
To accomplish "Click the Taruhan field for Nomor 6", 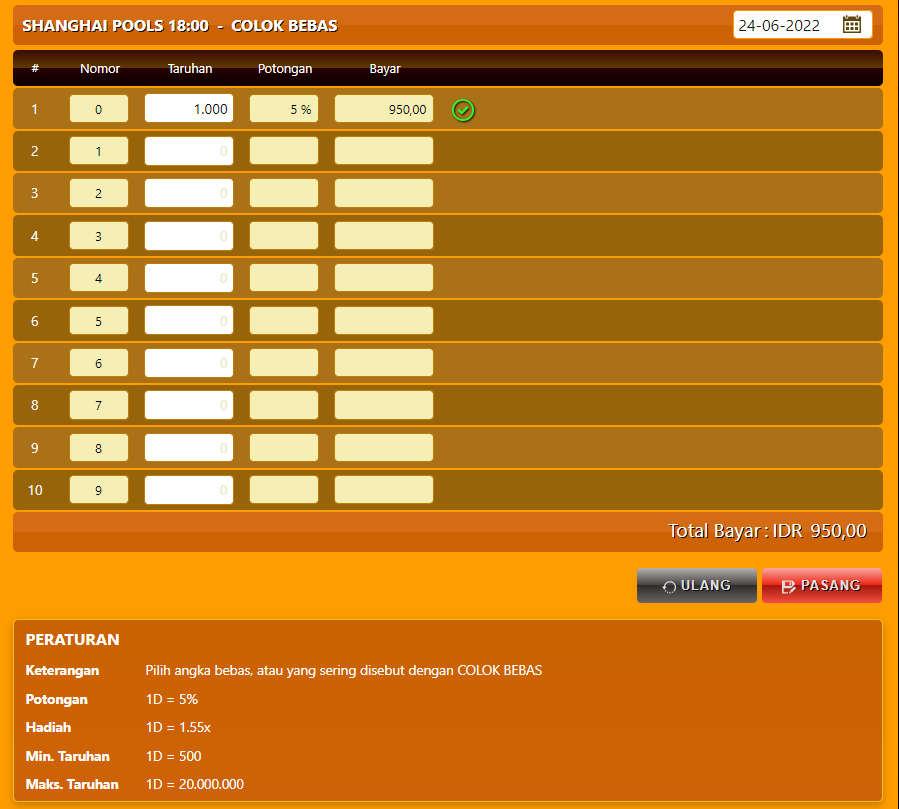I will tap(189, 363).
